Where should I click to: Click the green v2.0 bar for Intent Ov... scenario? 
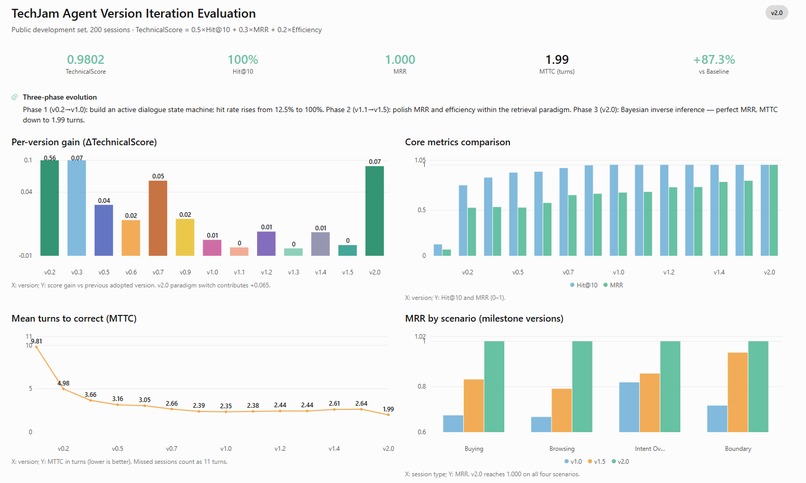tap(670, 386)
